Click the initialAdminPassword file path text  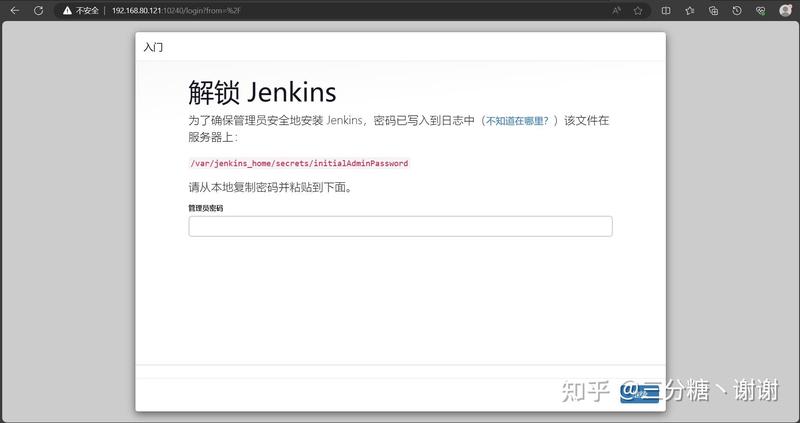299,163
